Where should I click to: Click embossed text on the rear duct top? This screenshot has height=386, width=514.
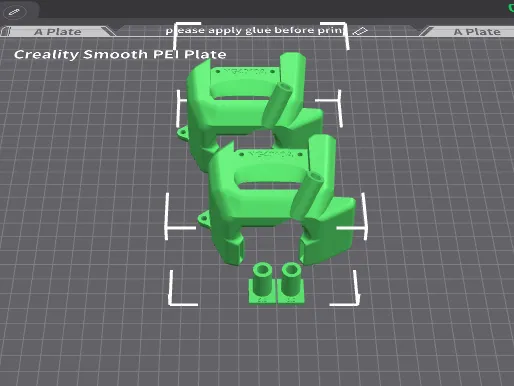pyautogui.click(x=245, y=71)
